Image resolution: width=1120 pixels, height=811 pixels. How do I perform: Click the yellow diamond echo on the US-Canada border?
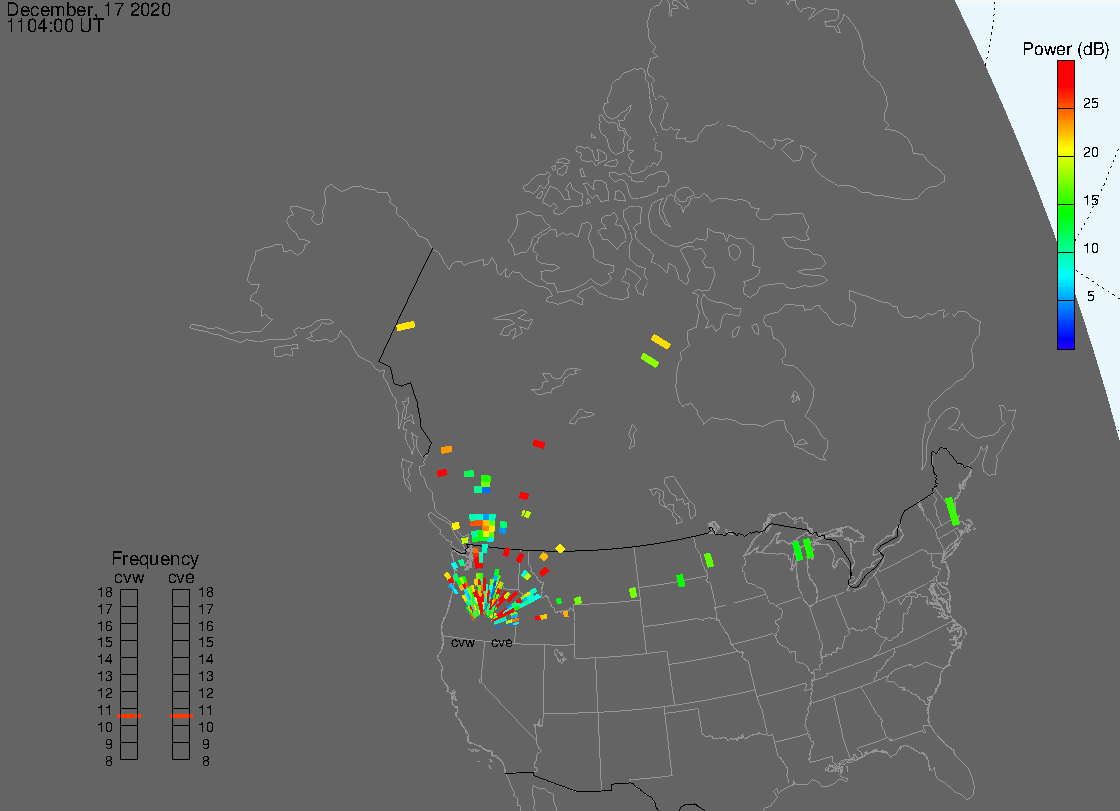coord(560,549)
